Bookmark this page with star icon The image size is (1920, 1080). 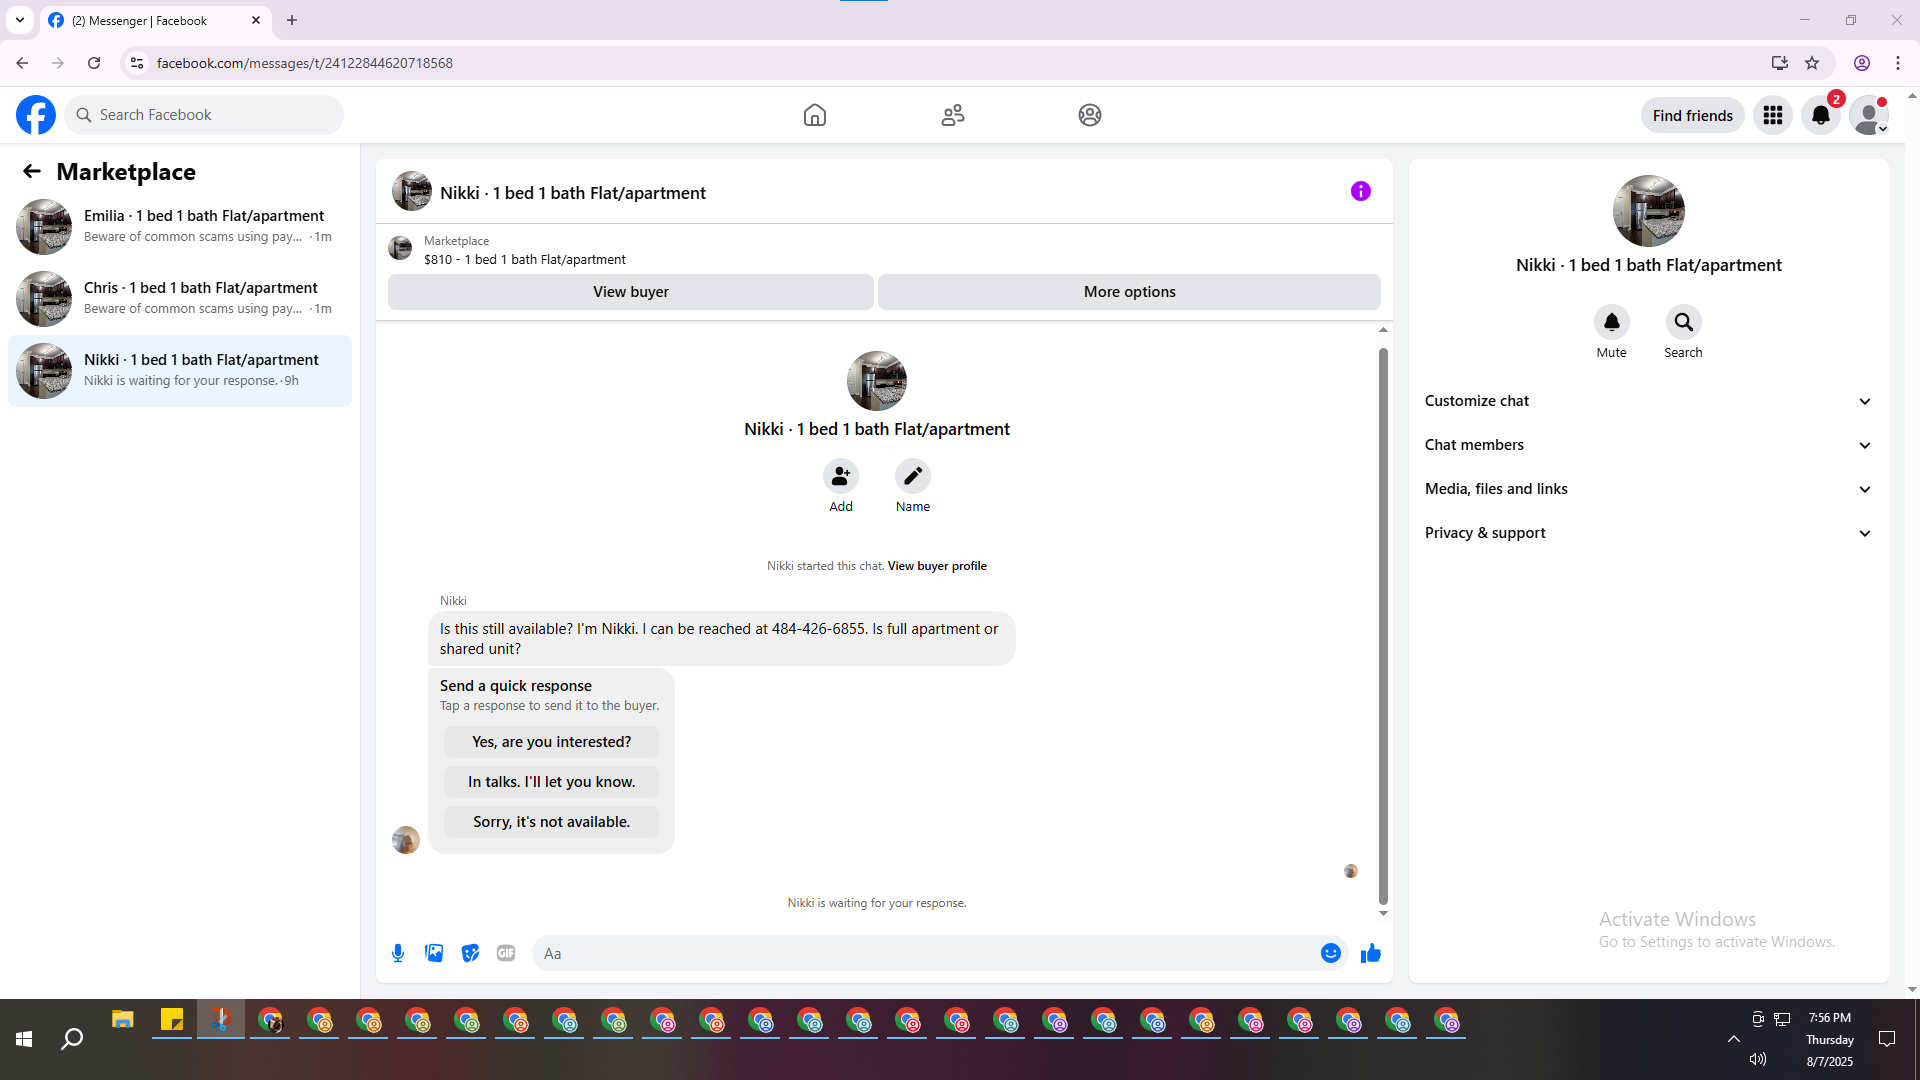click(x=1812, y=63)
